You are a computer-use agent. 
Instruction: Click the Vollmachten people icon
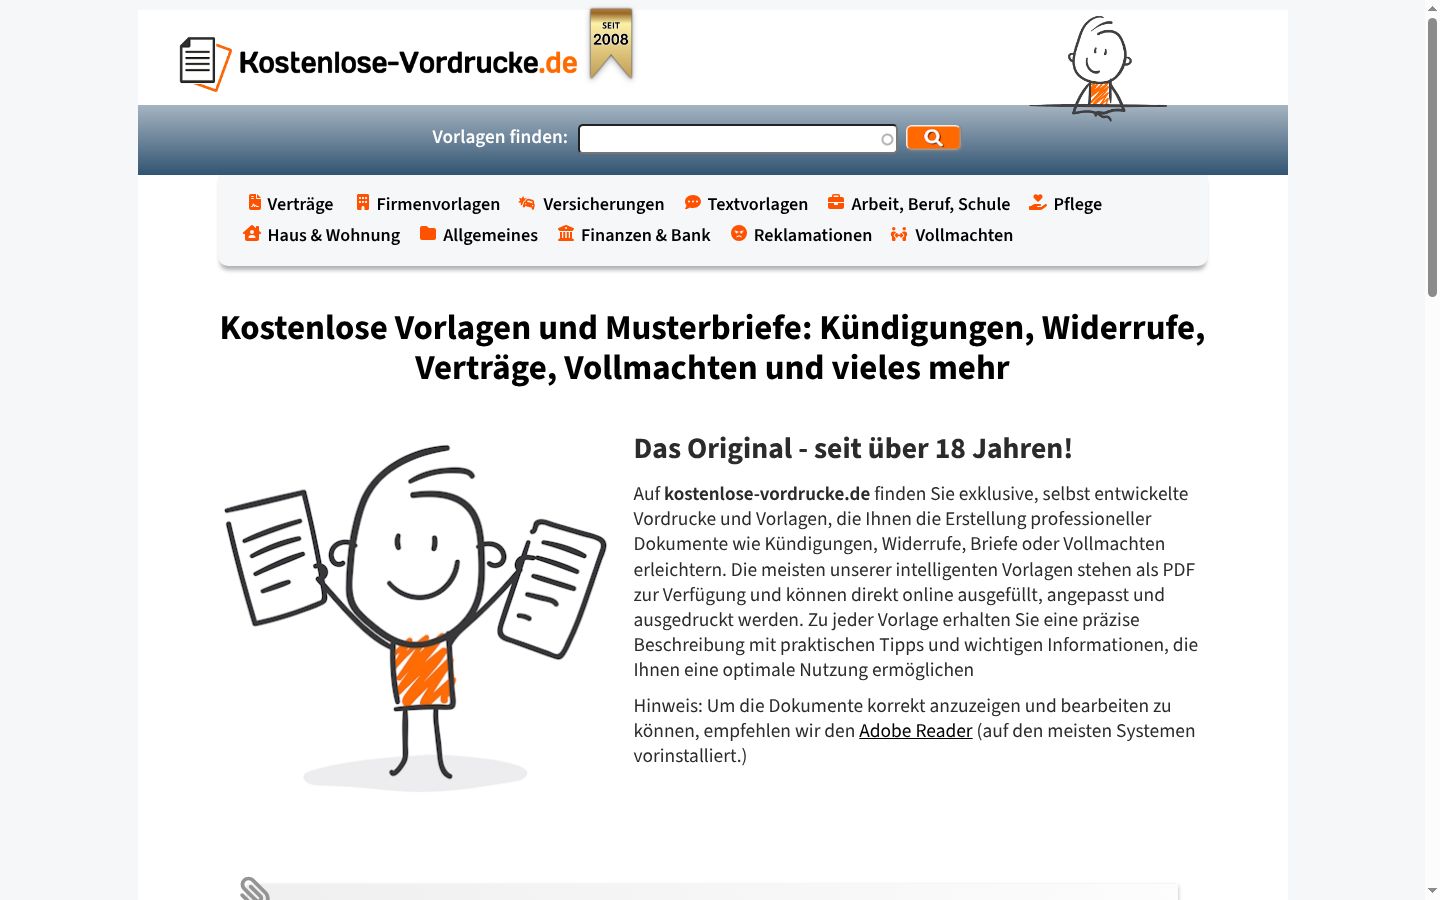point(899,234)
